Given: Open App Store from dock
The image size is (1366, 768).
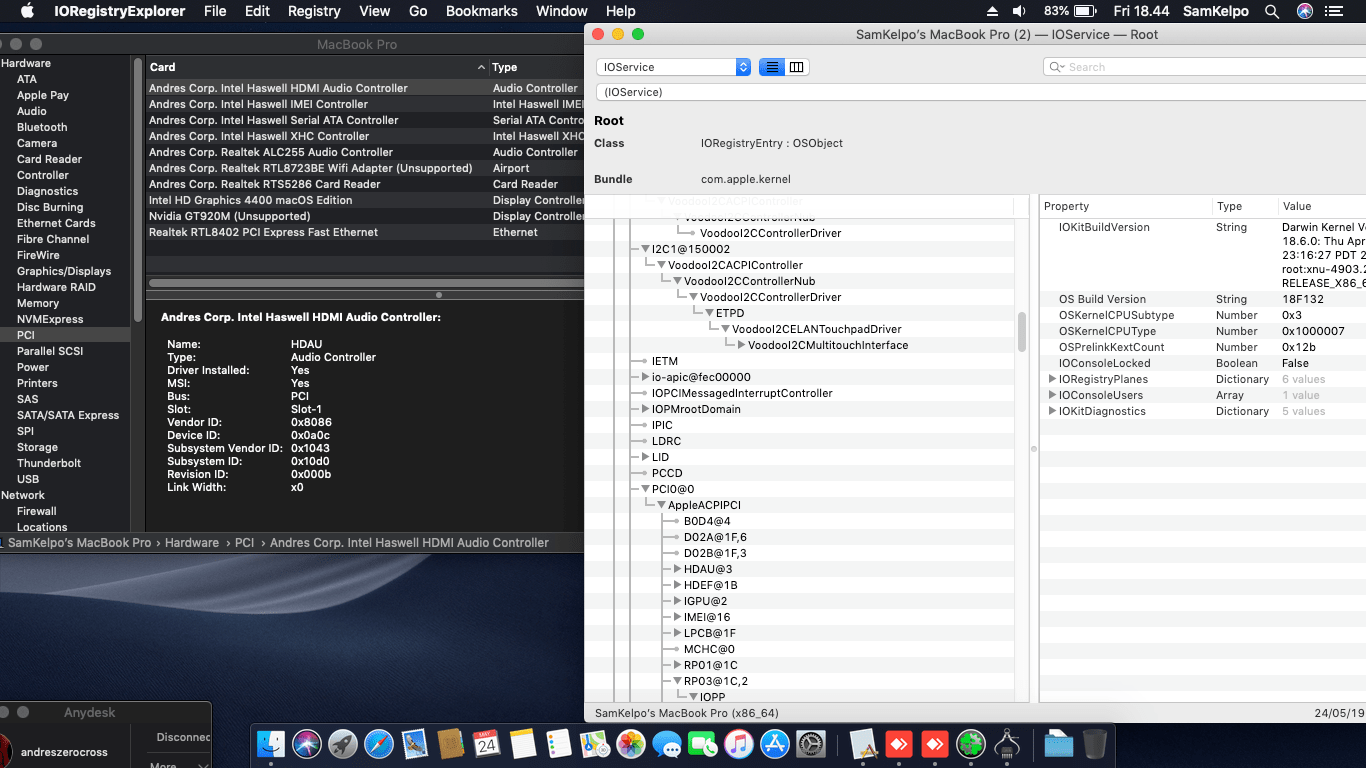Looking at the screenshot, I should coord(775,743).
